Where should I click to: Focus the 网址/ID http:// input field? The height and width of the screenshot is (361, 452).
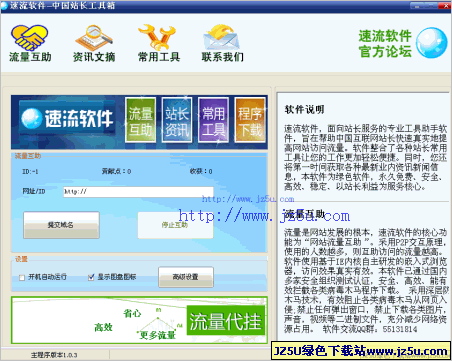coord(138,192)
